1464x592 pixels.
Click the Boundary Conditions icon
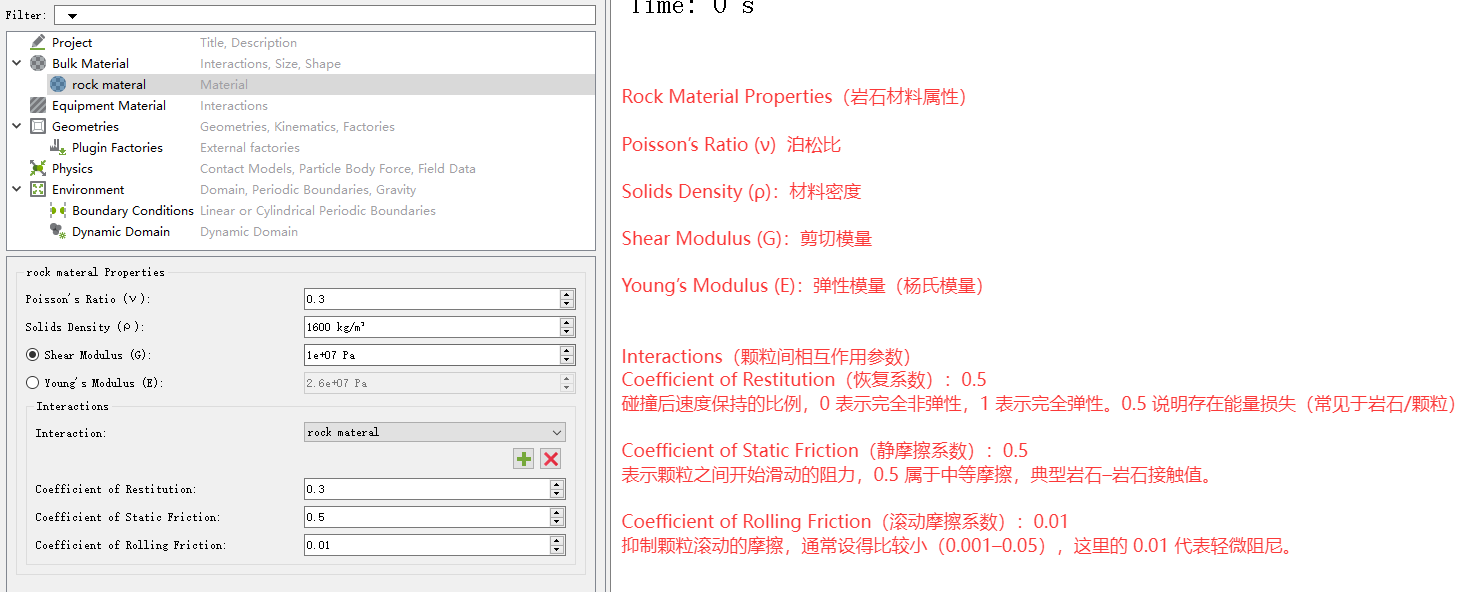coord(58,210)
